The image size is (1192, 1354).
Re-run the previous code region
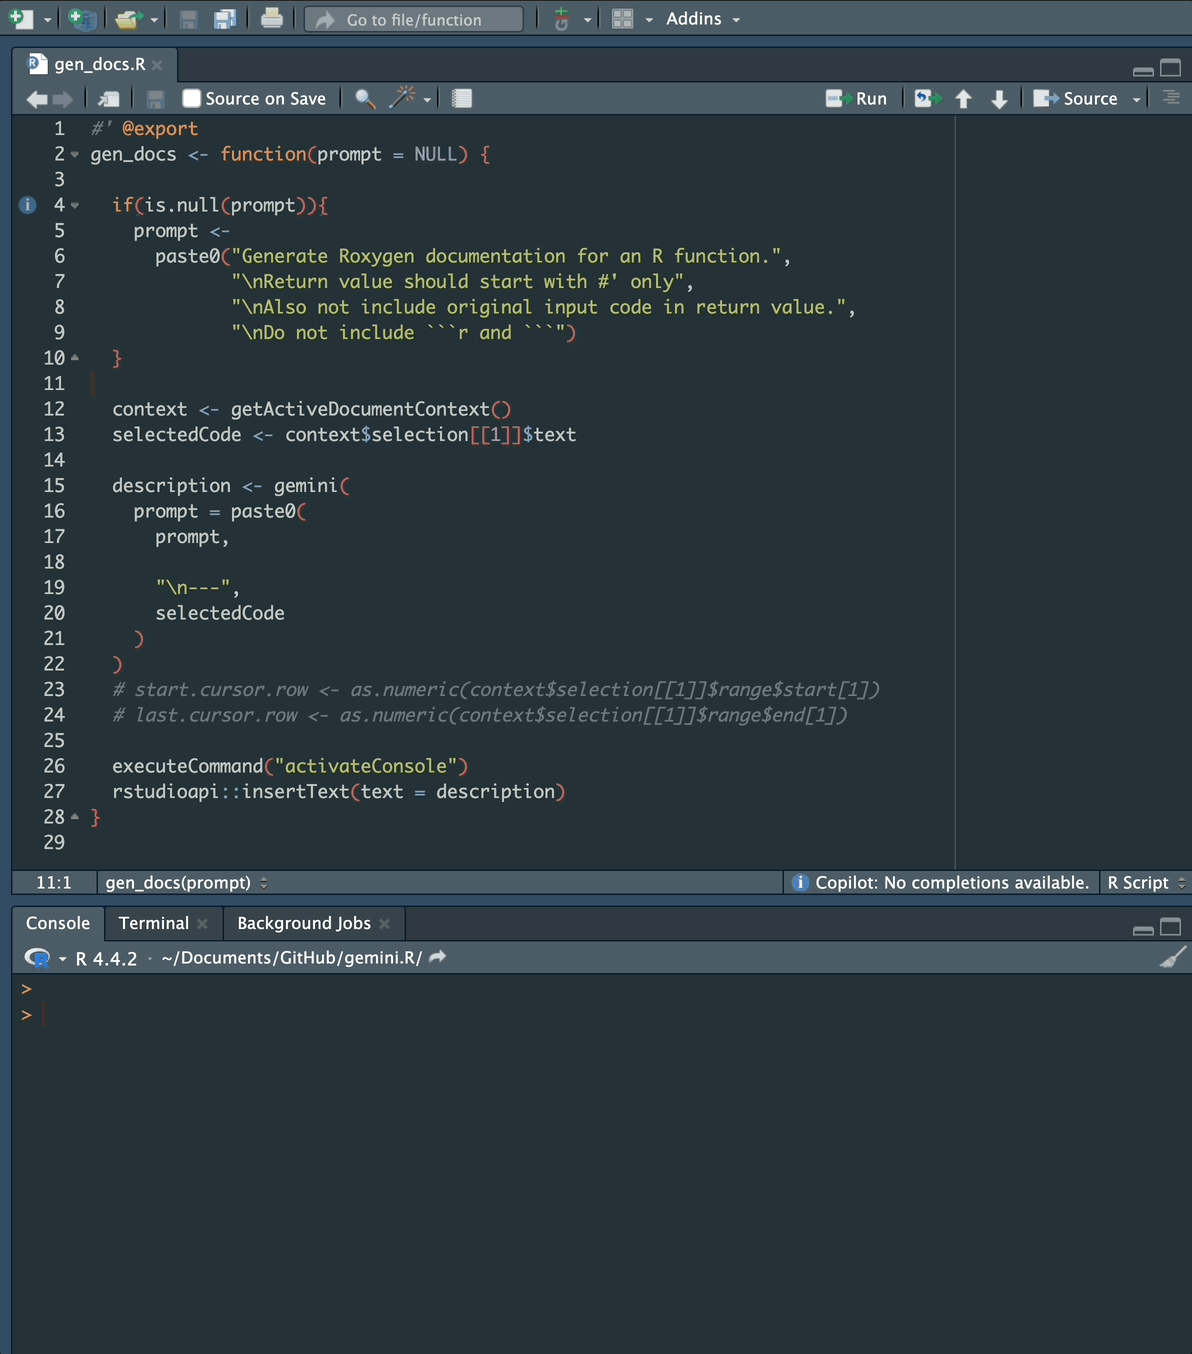click(x=927, y=98)
